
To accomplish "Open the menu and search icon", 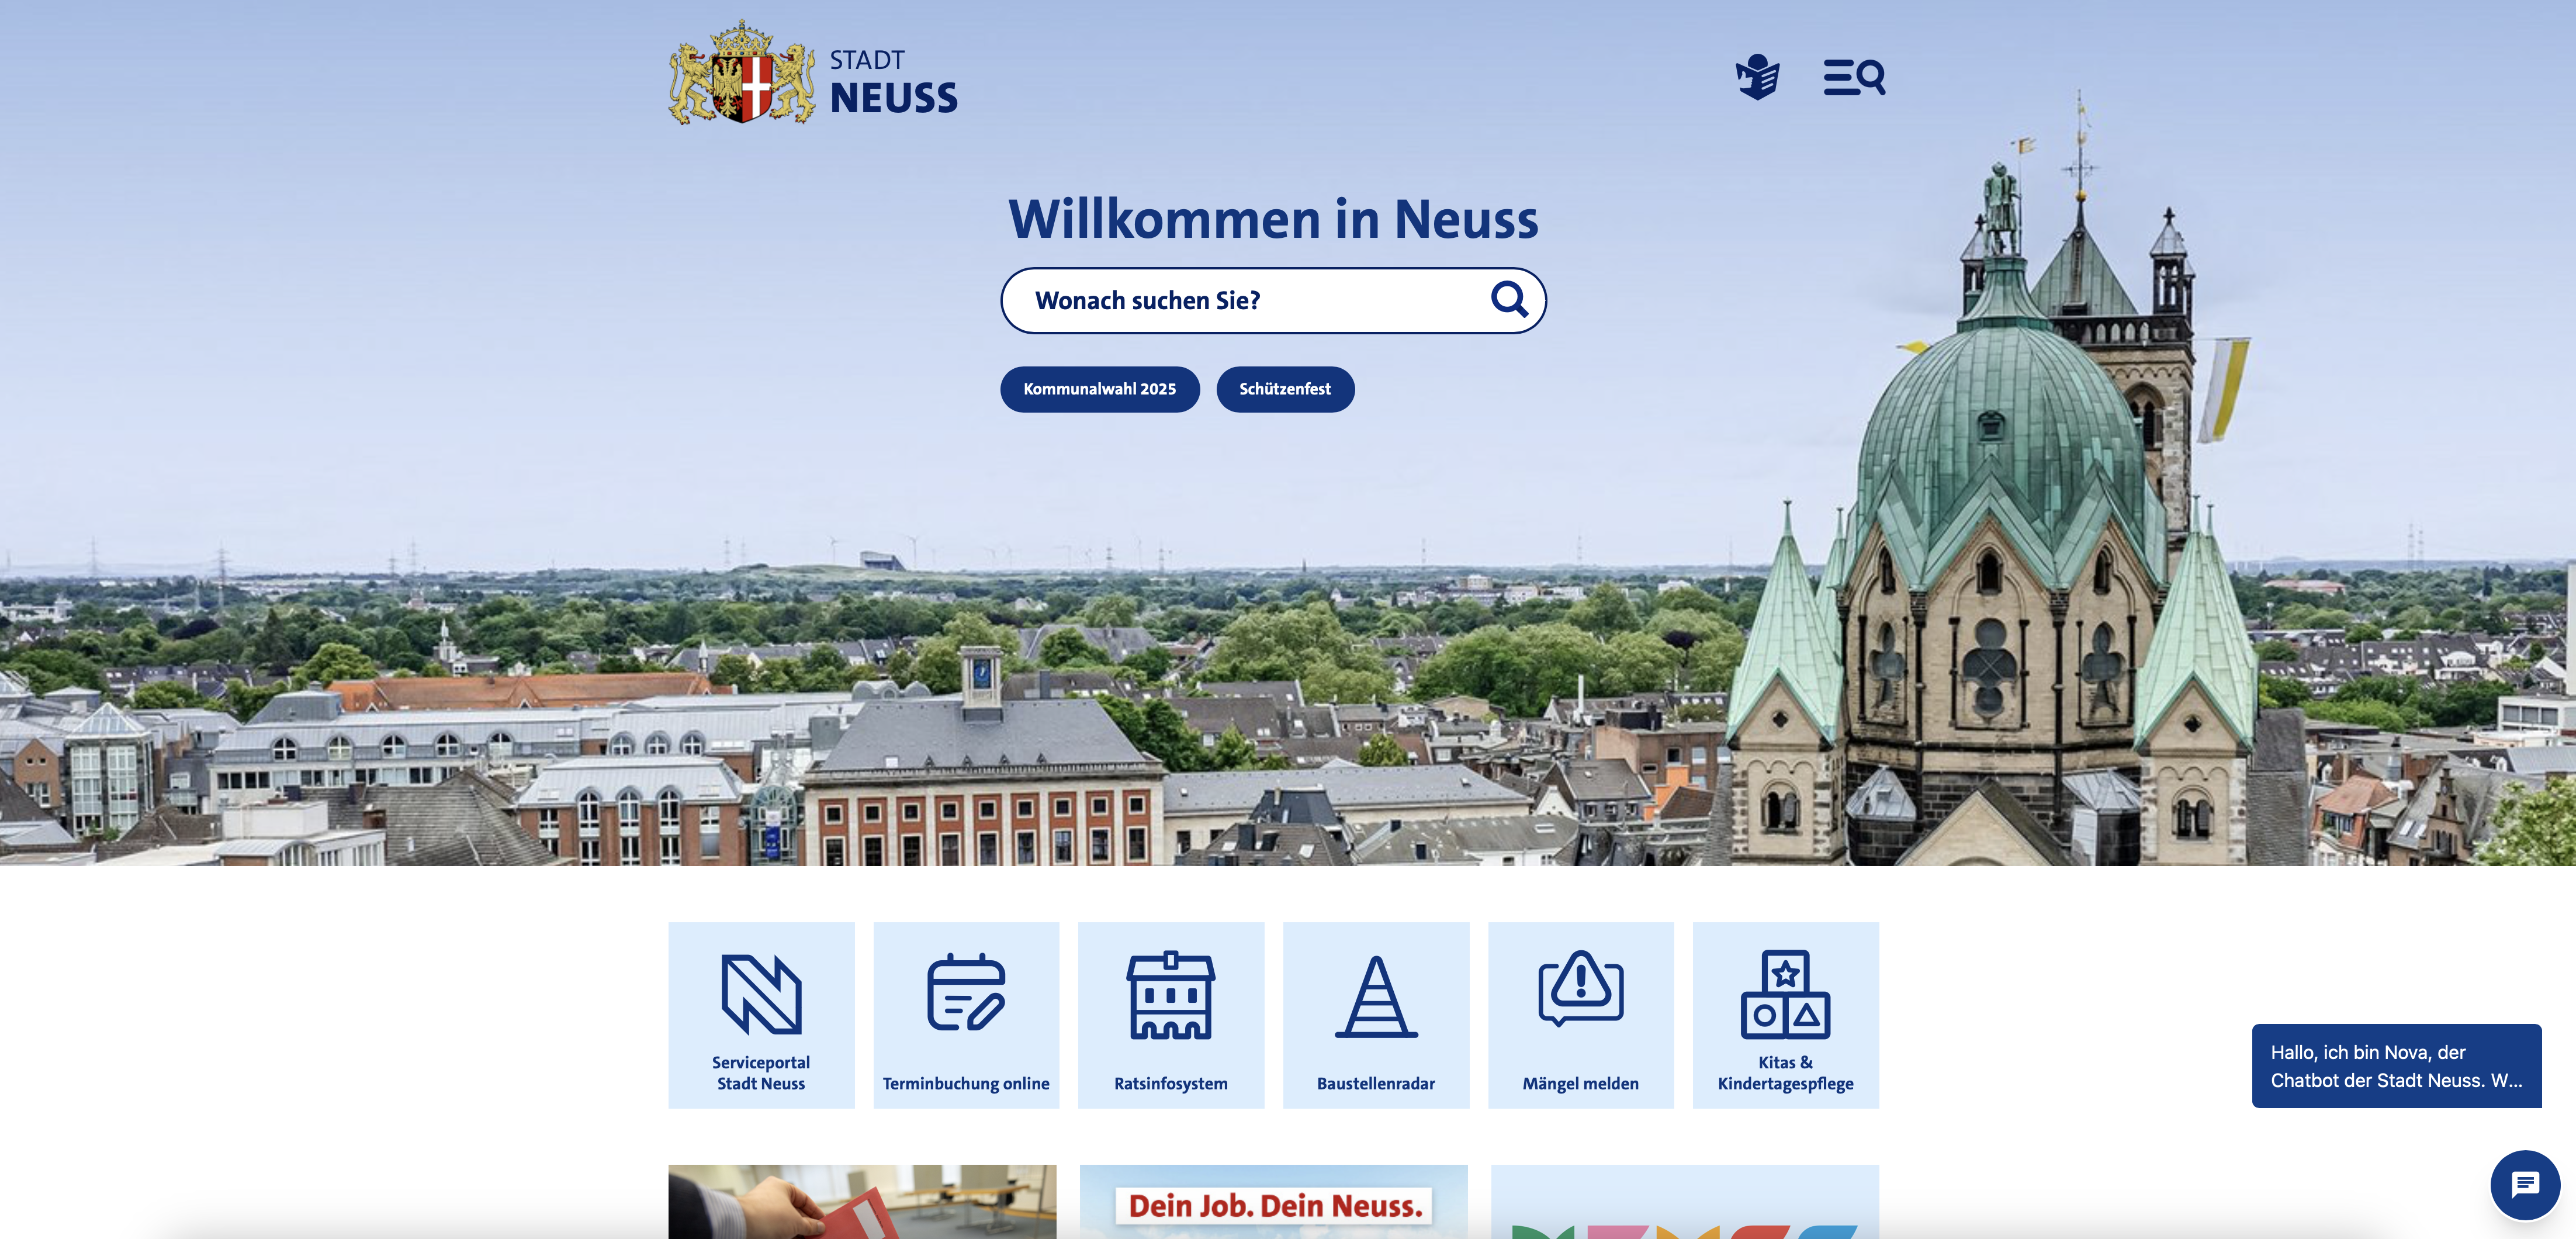I will [x=1854, y=77].
